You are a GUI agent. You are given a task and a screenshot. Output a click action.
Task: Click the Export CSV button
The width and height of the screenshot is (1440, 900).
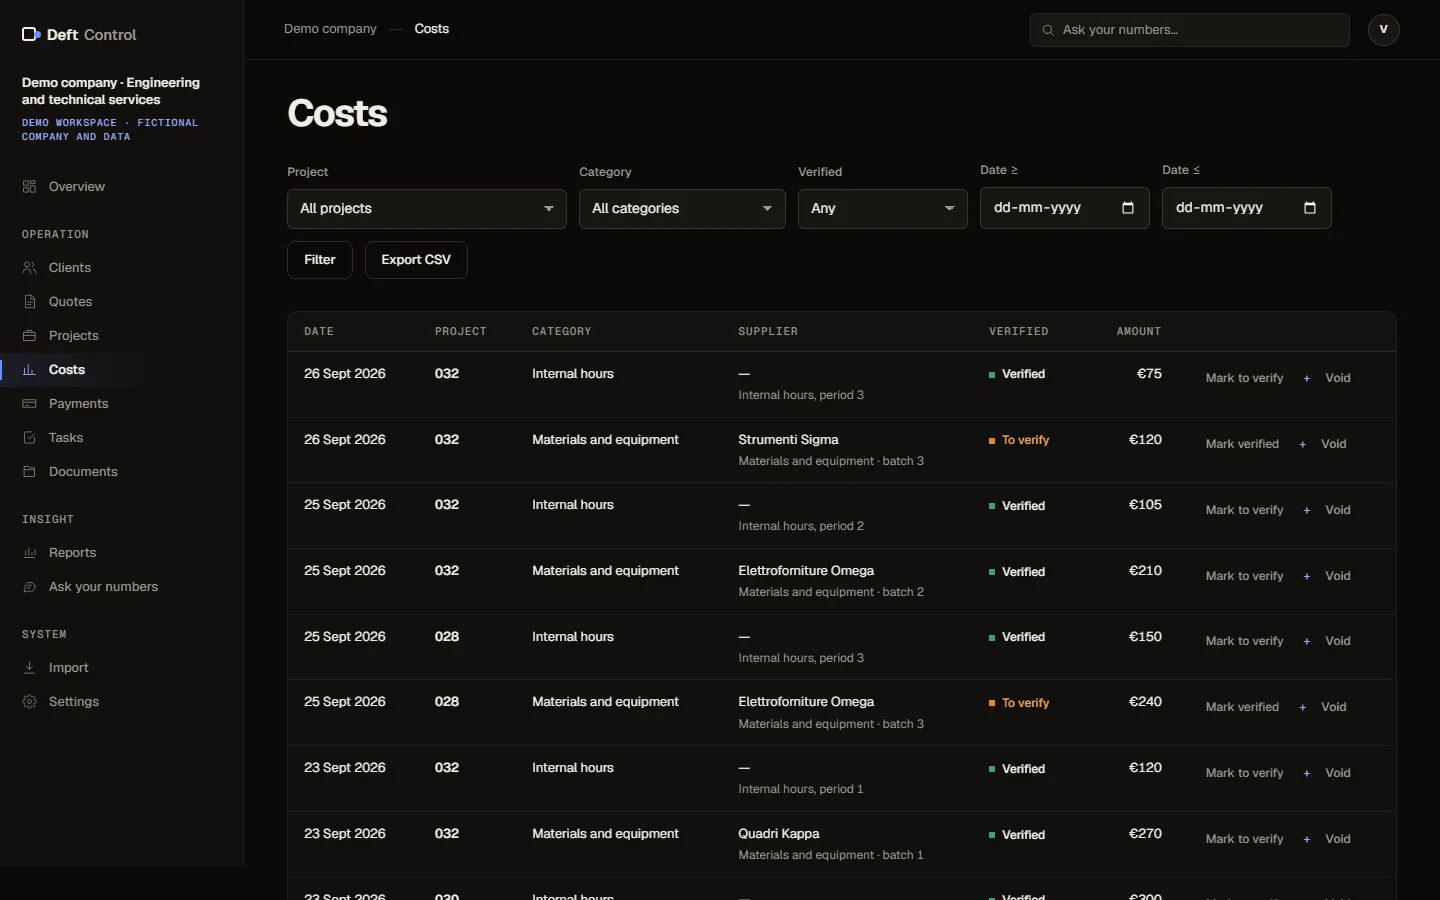coord(416,260)
